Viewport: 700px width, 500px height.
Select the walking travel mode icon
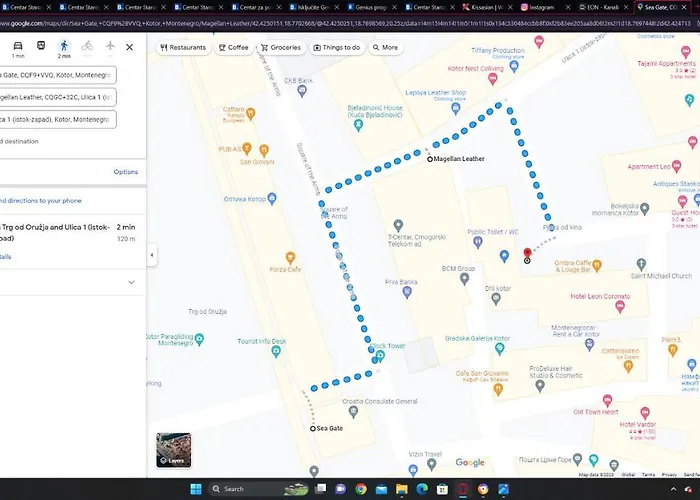(x=64, y=46)
